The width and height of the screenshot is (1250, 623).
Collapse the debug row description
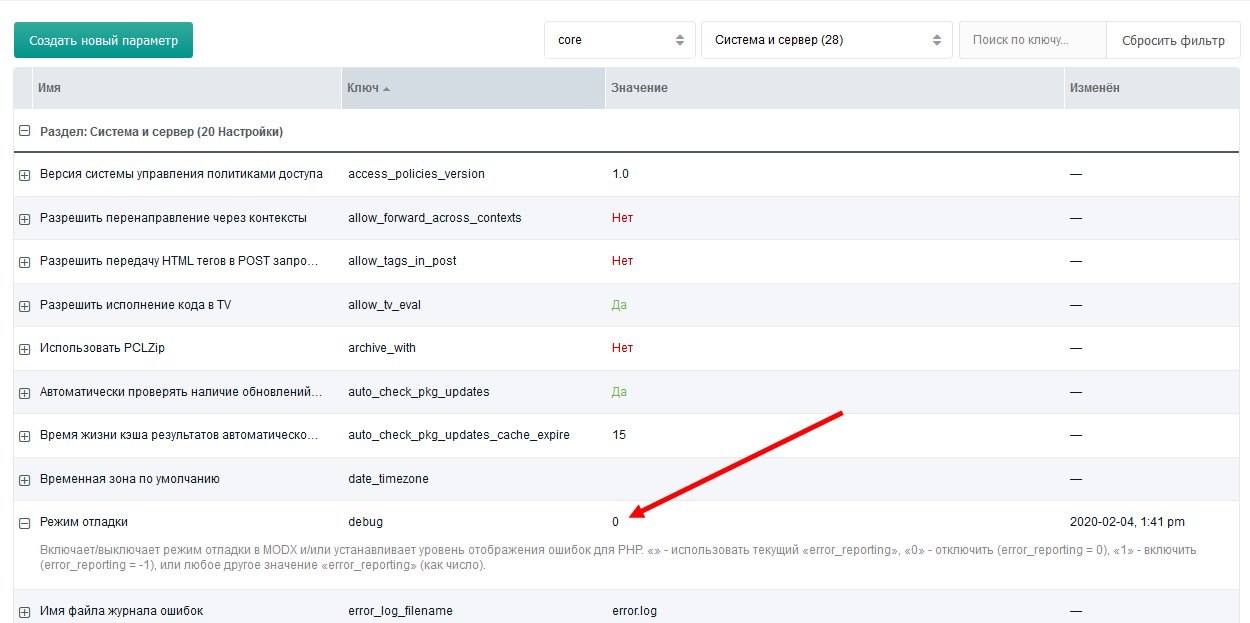pyautogui.click(x=25, y=523)
